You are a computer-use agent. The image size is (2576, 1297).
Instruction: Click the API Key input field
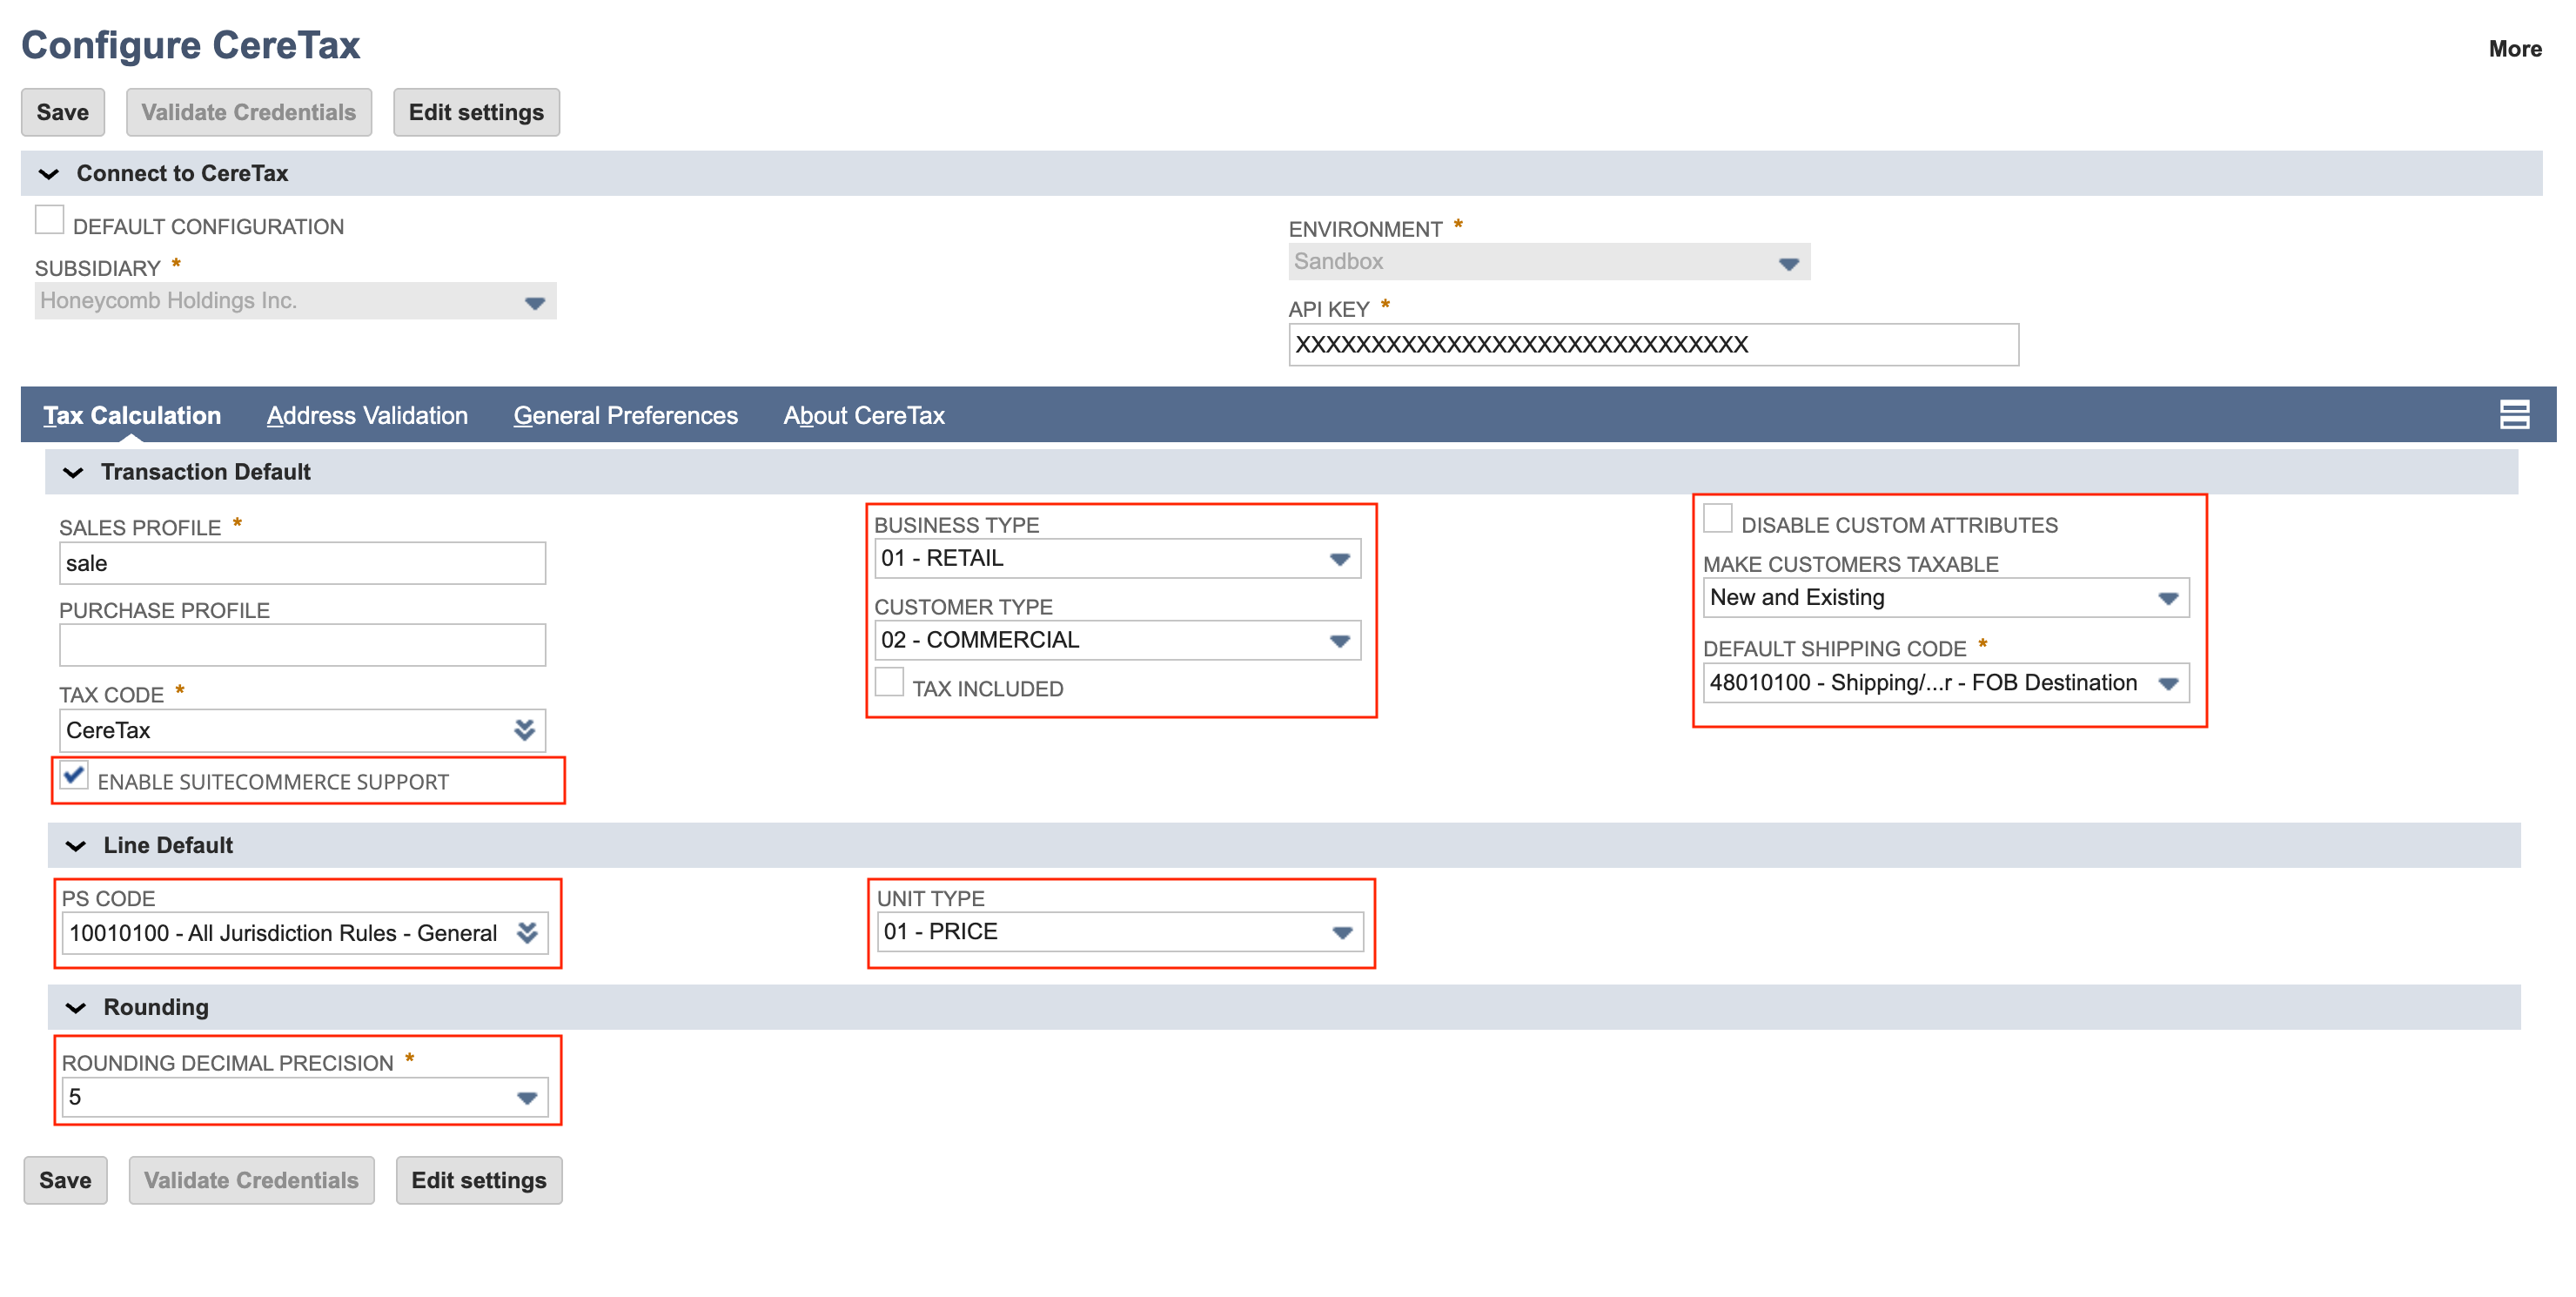pyautogui.click(x=1654, y=345)
